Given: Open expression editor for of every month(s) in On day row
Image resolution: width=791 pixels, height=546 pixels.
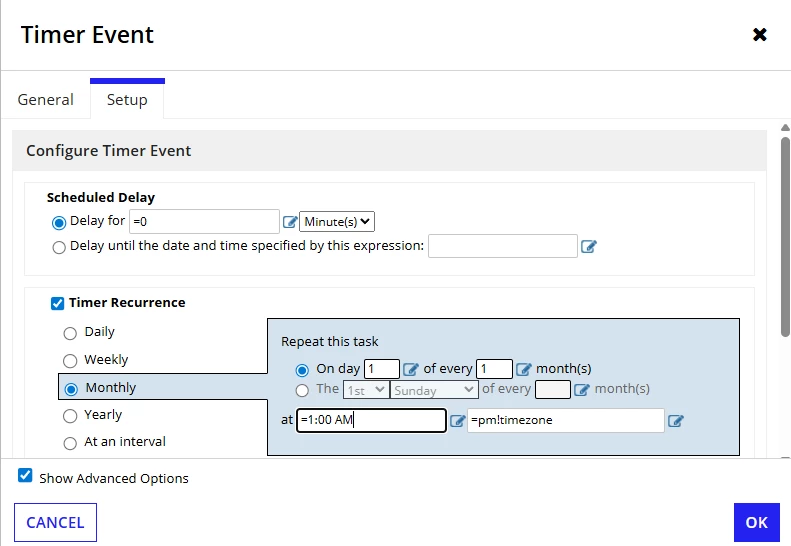Looking at the screenshot, I should coord(524,369).
